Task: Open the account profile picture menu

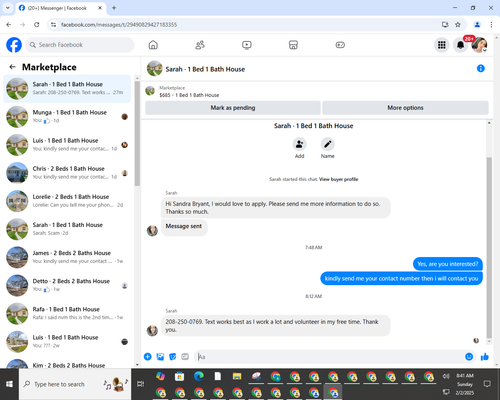Action: 479,45
